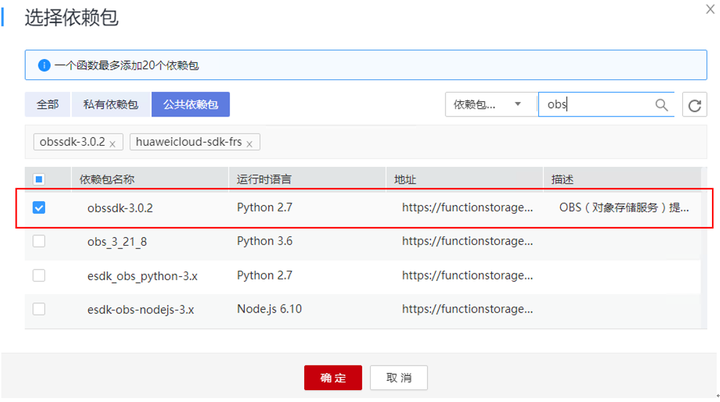Click the 取消 cancel button

399,377
